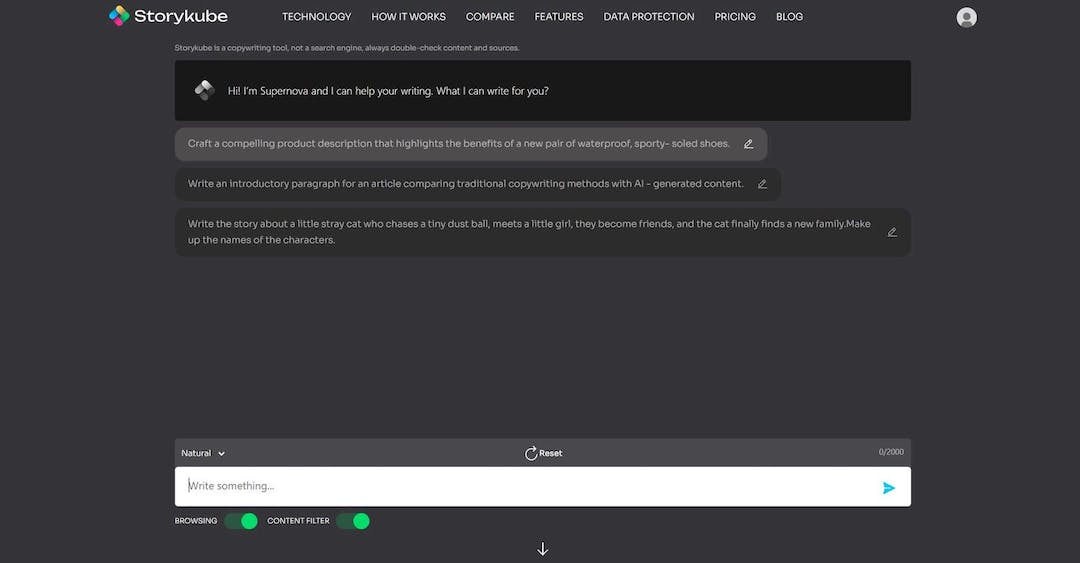Navigate to the Blog link

coord(789,17)
